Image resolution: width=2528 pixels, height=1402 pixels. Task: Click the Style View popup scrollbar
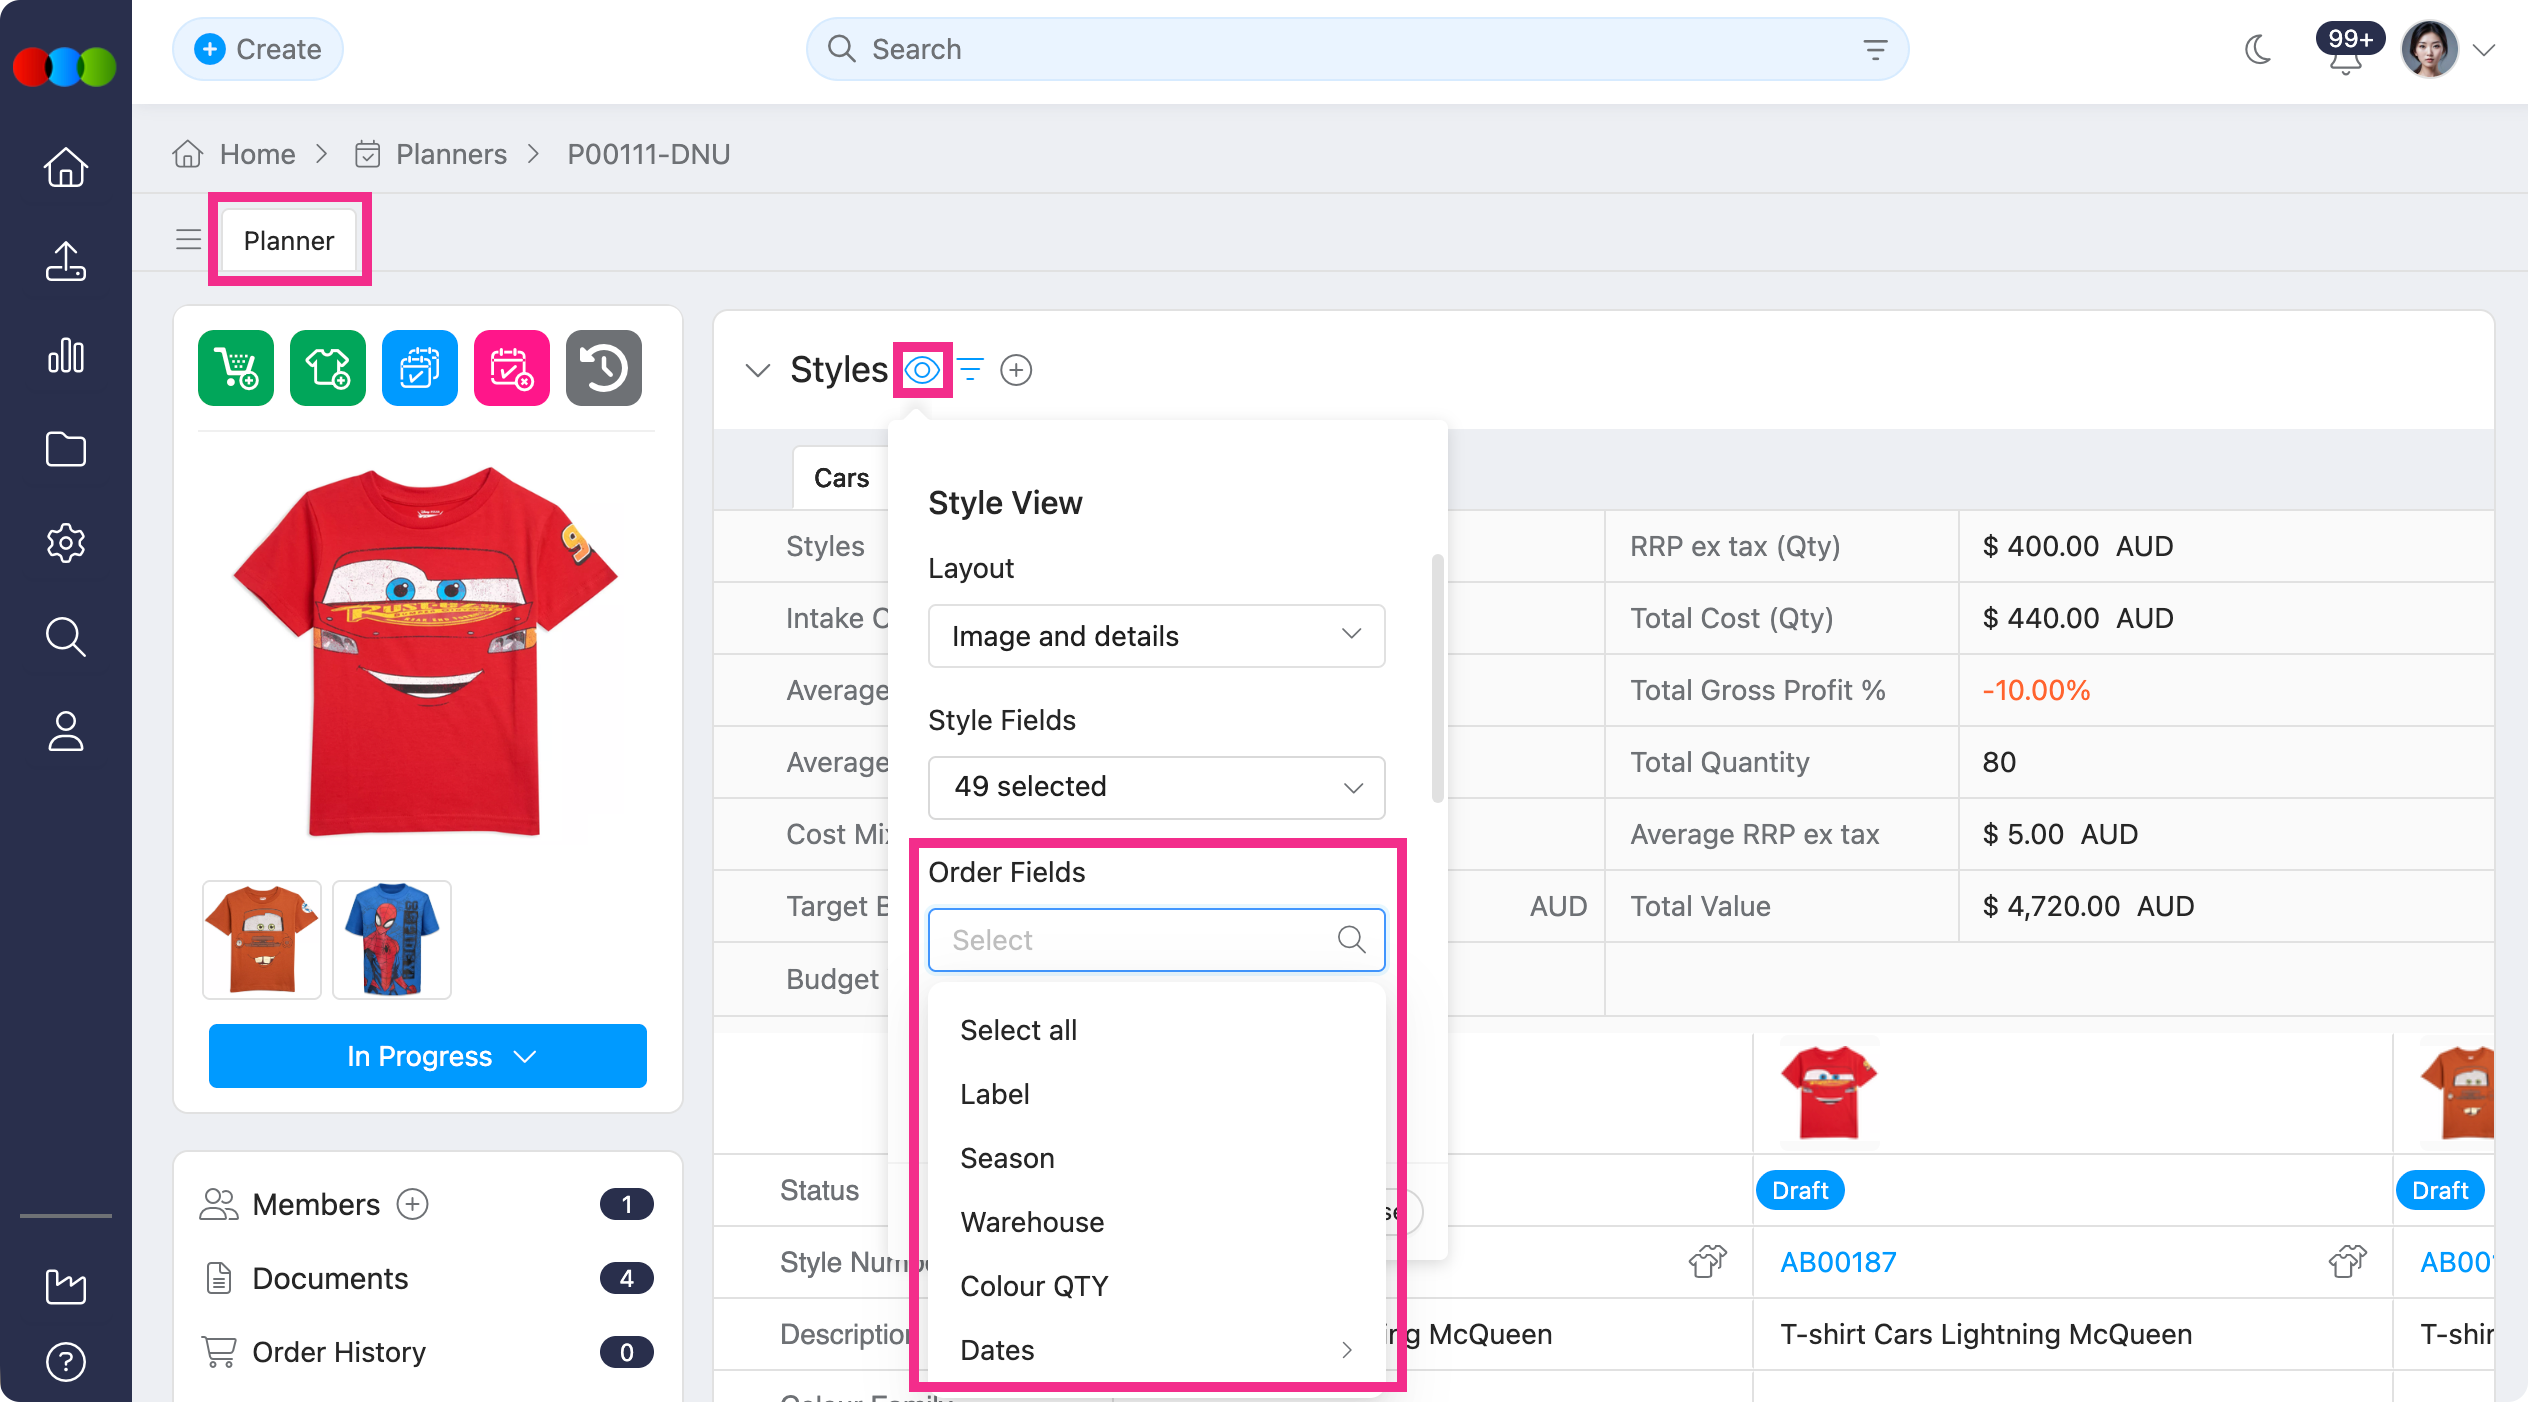pos(1438,680)
